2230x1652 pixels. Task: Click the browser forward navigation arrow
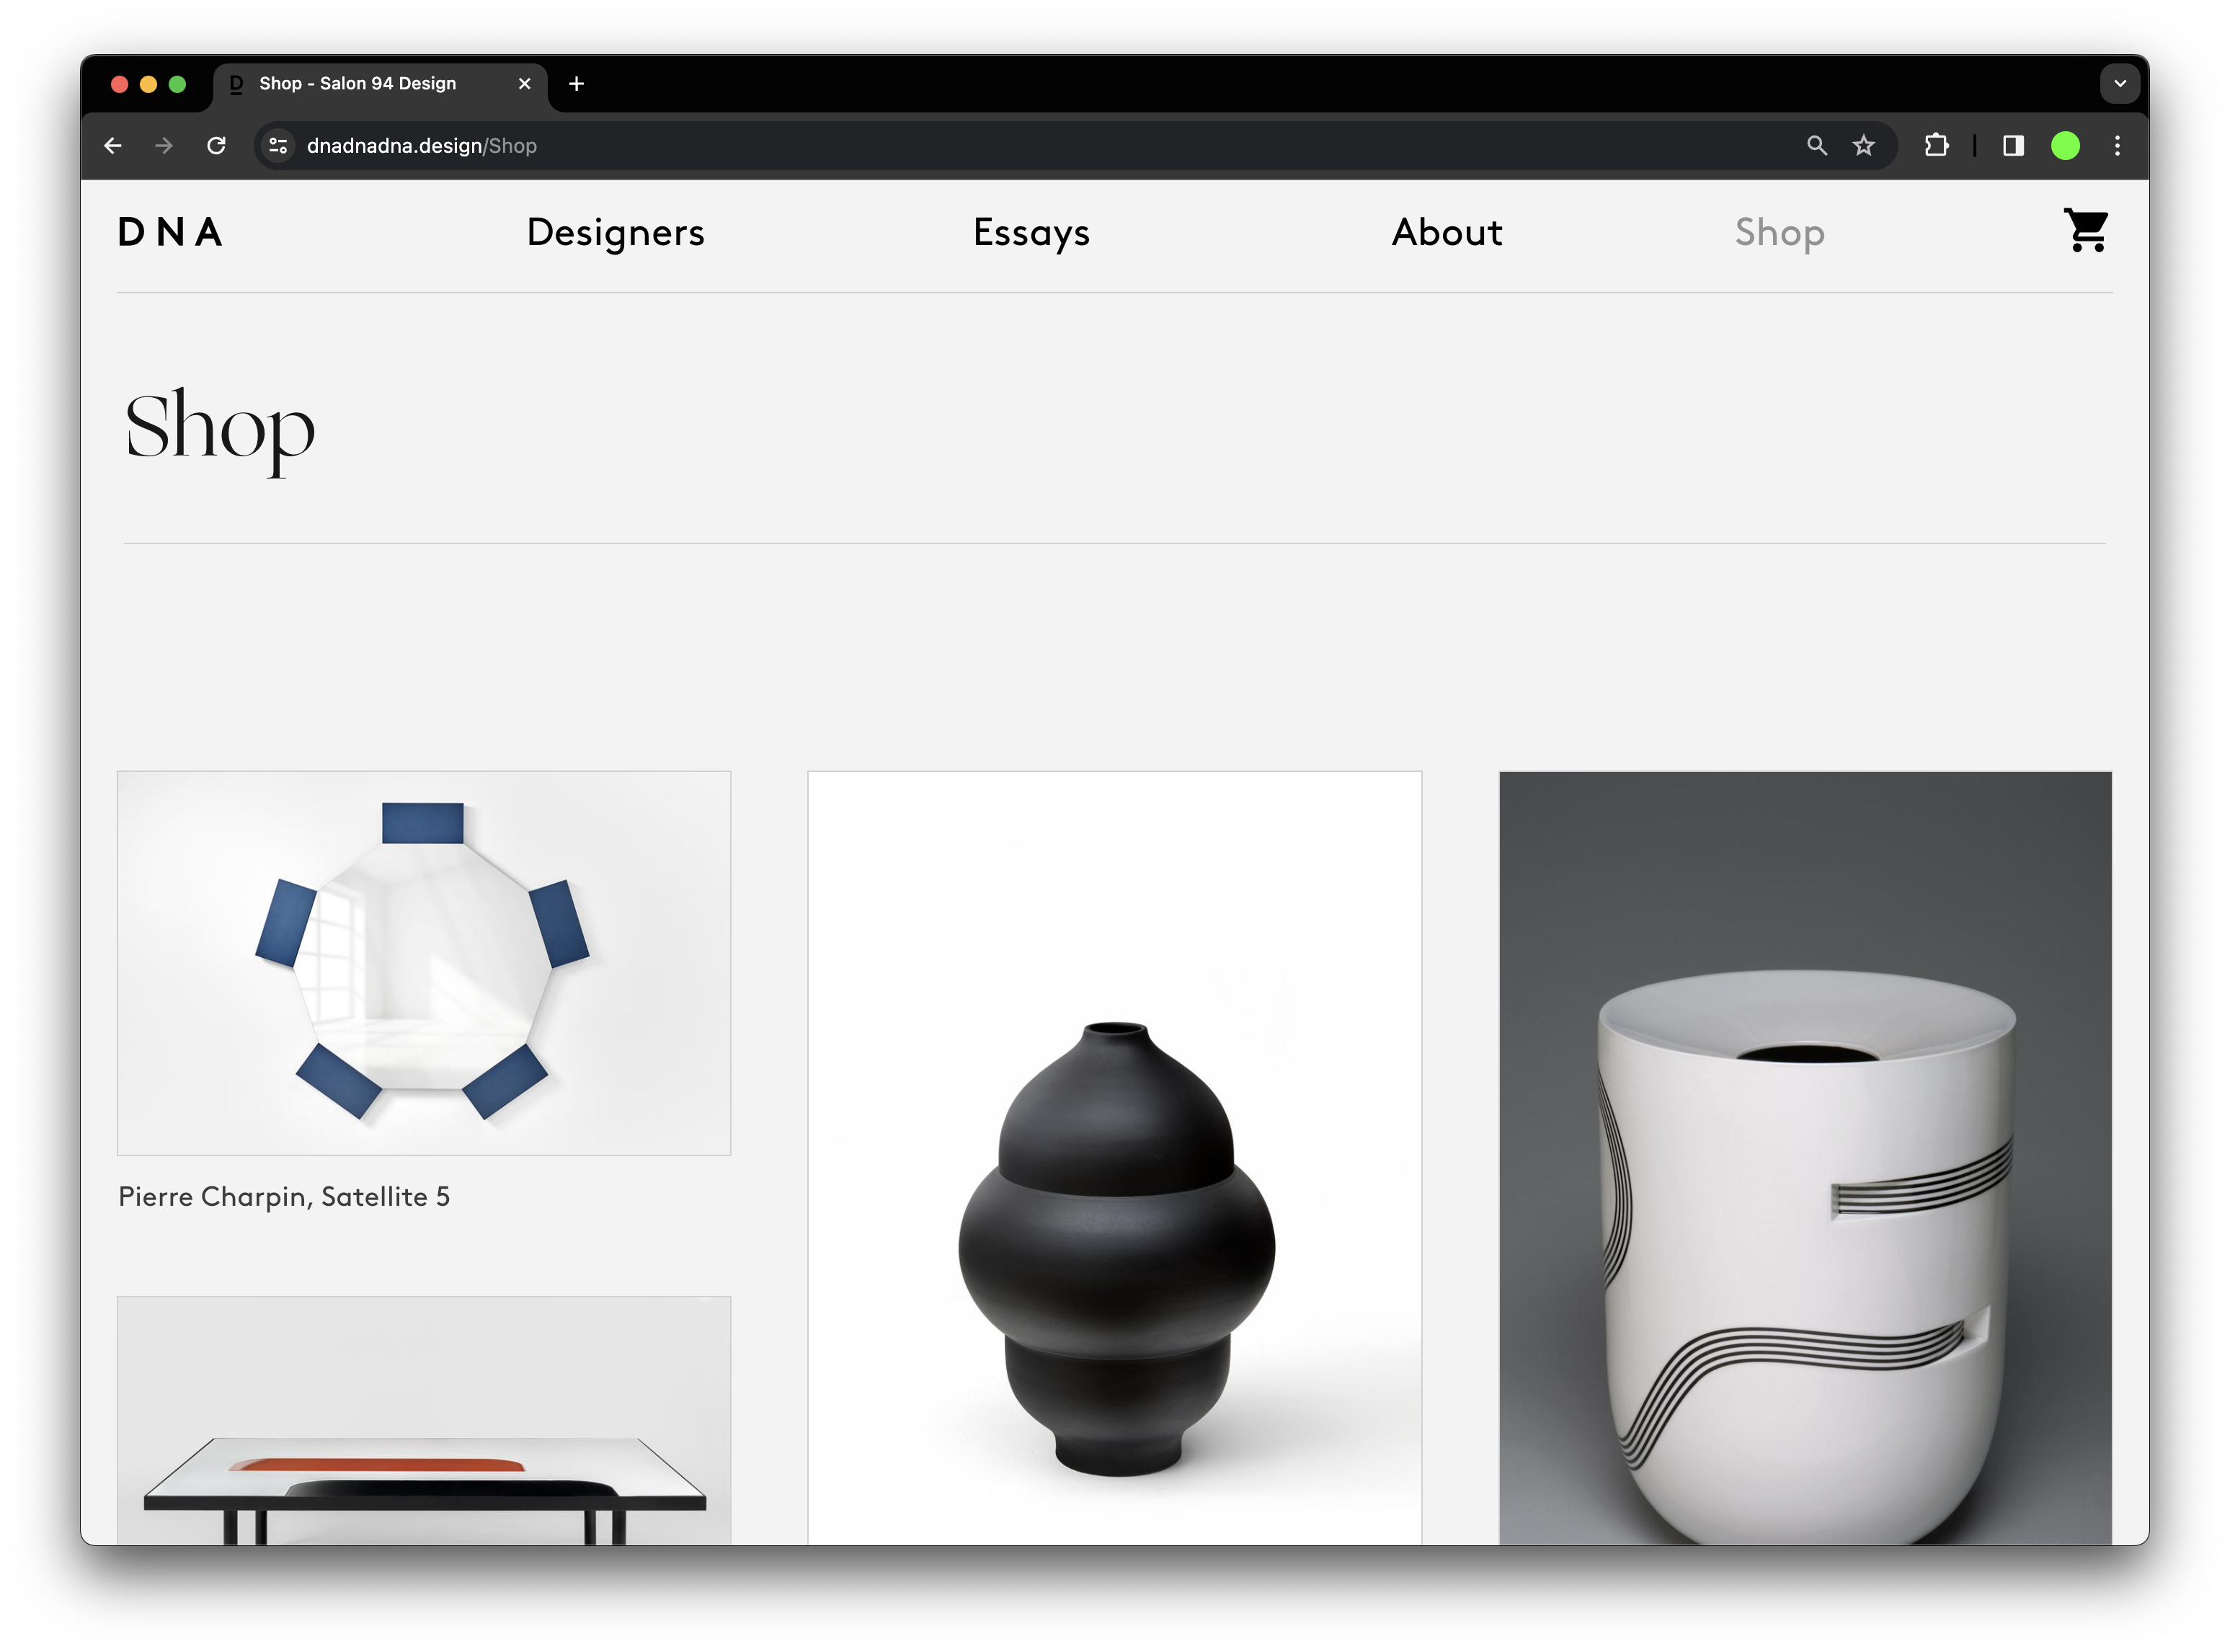163,146
